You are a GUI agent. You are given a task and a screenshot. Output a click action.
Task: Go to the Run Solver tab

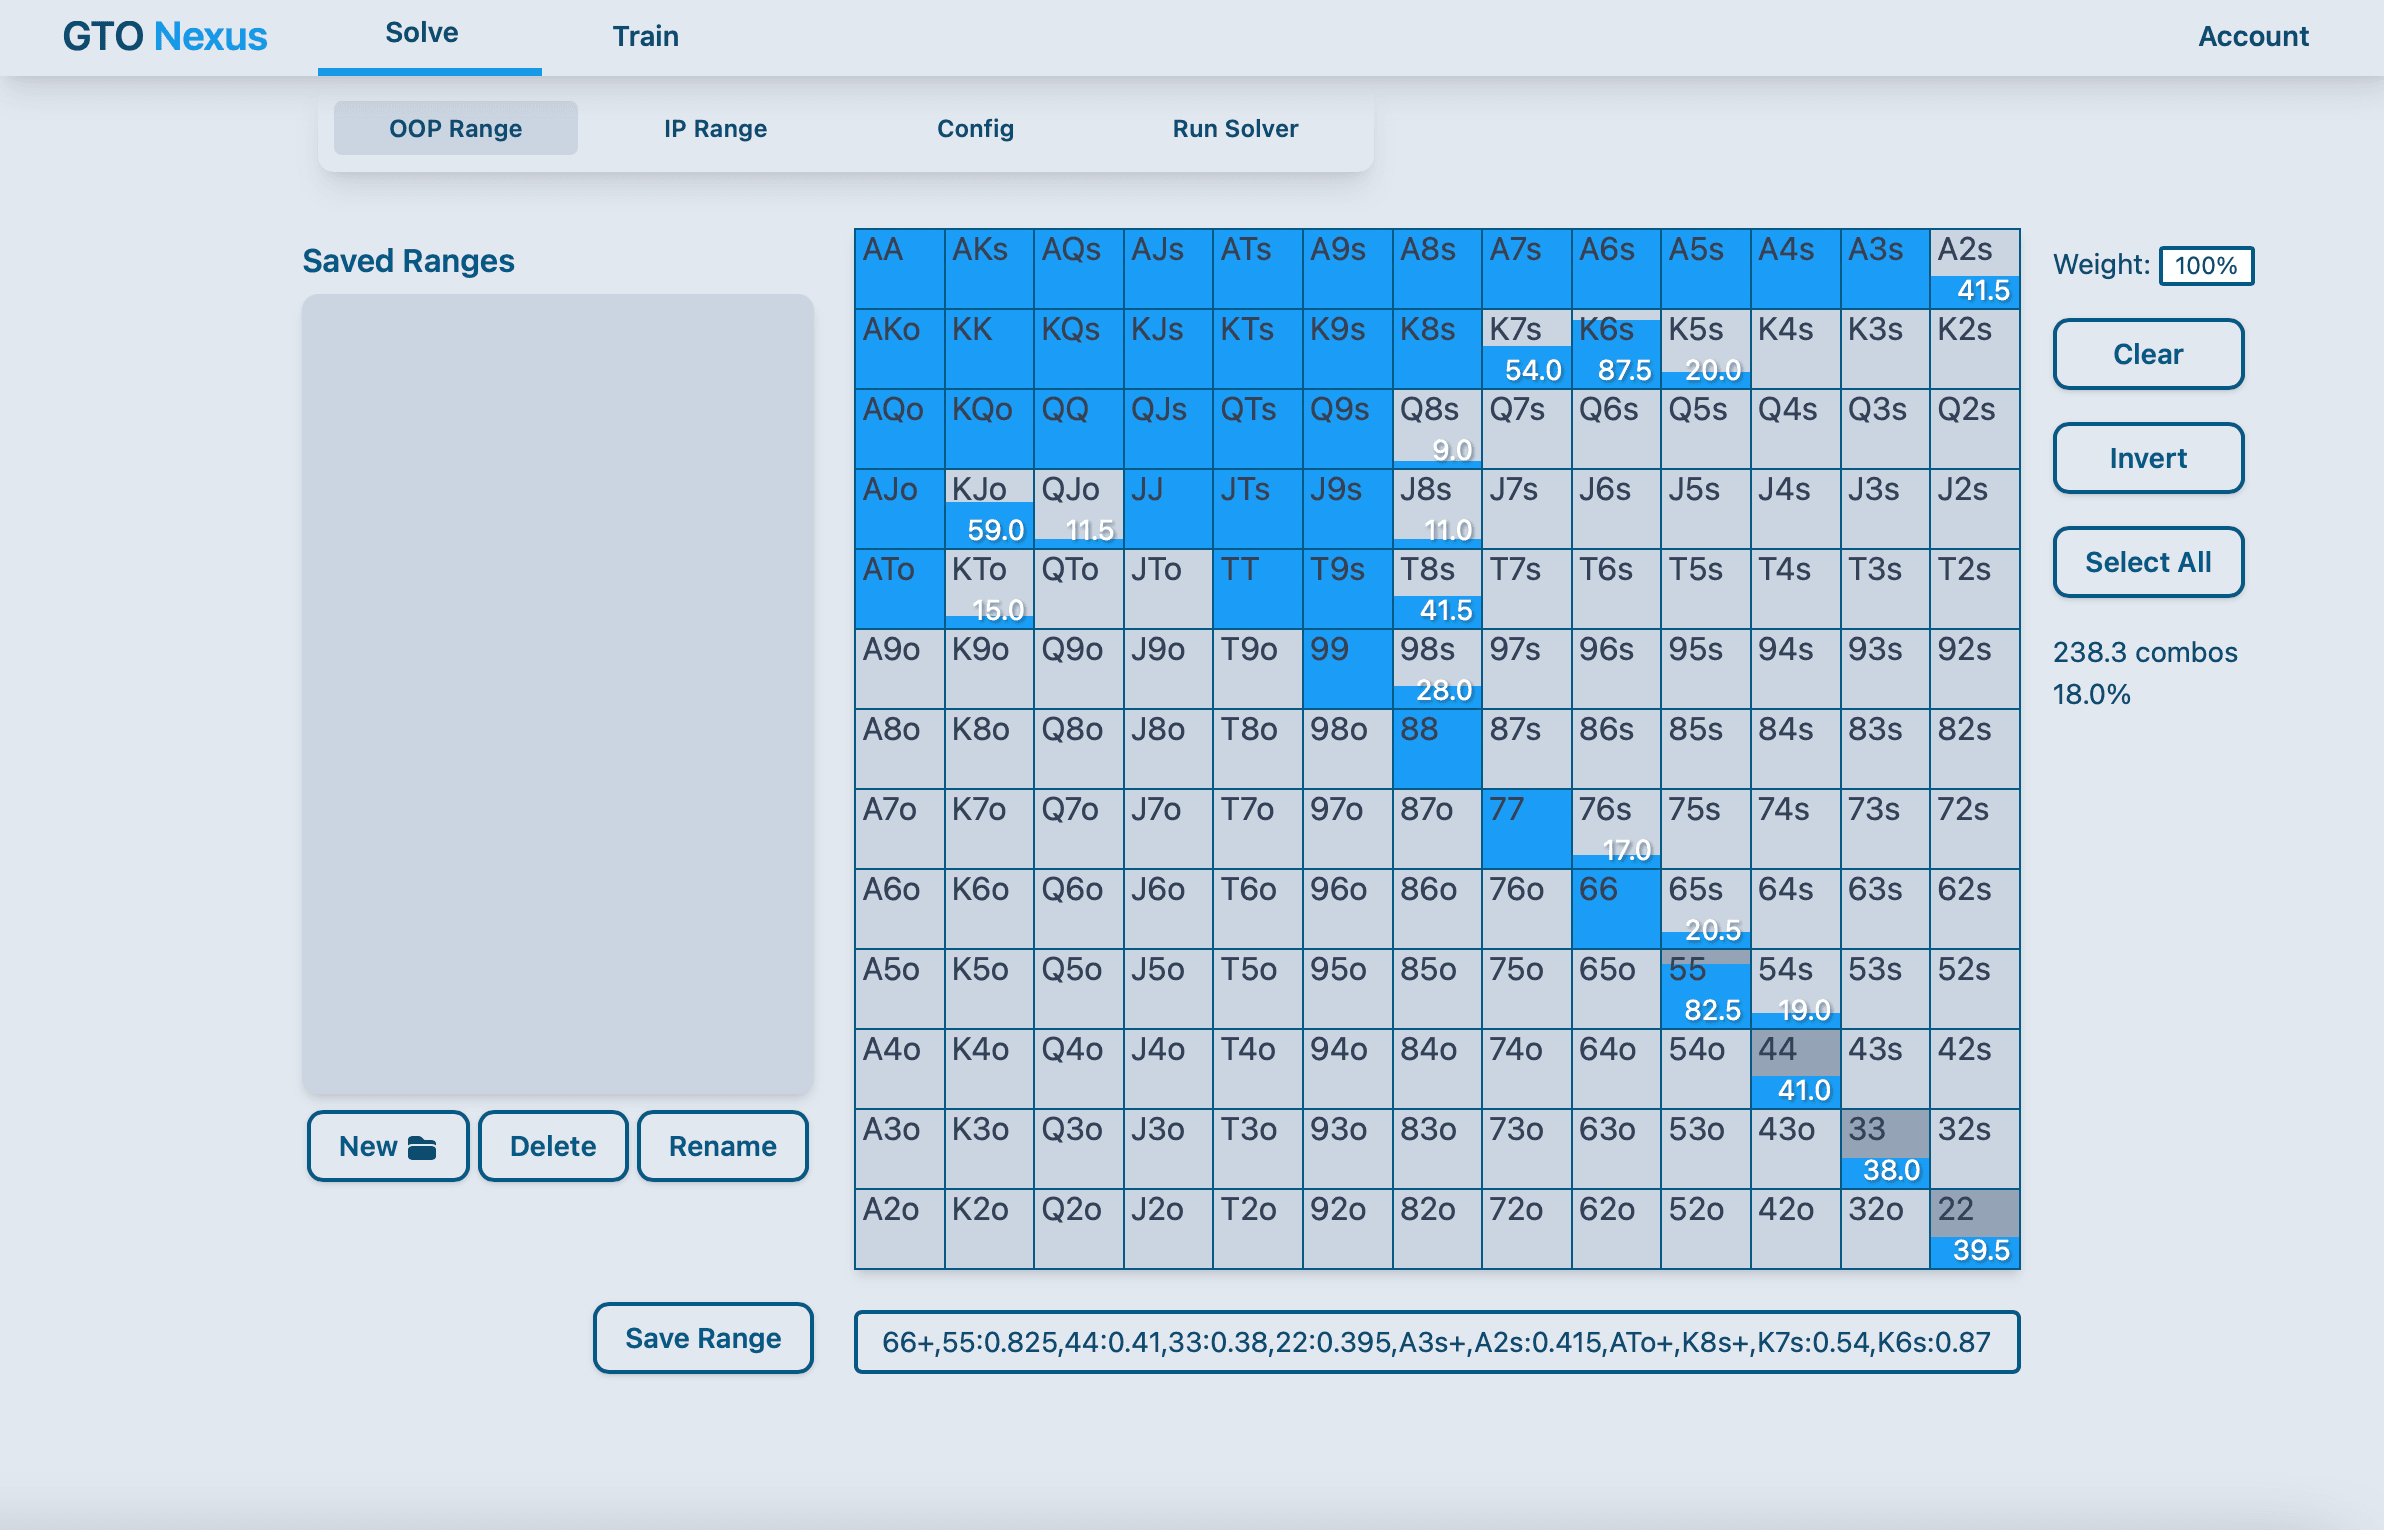click(x=1235, y=129)
